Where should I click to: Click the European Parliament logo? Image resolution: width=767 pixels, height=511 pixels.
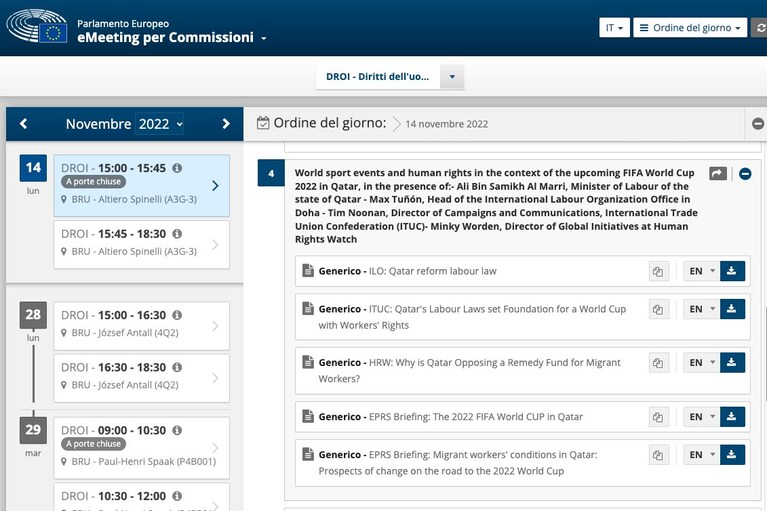(37, 26)
